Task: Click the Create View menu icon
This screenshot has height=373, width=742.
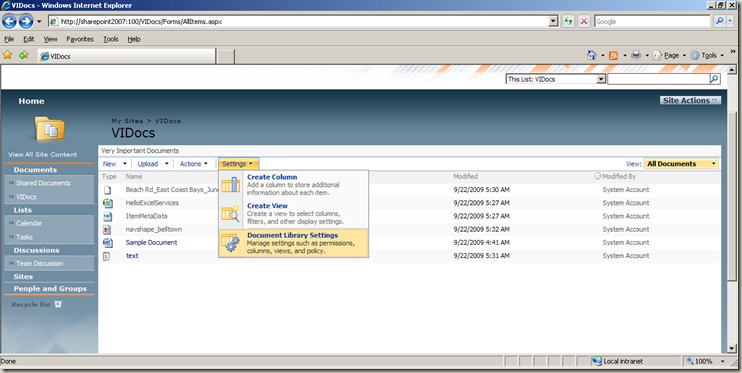Action: coord(230,213)
